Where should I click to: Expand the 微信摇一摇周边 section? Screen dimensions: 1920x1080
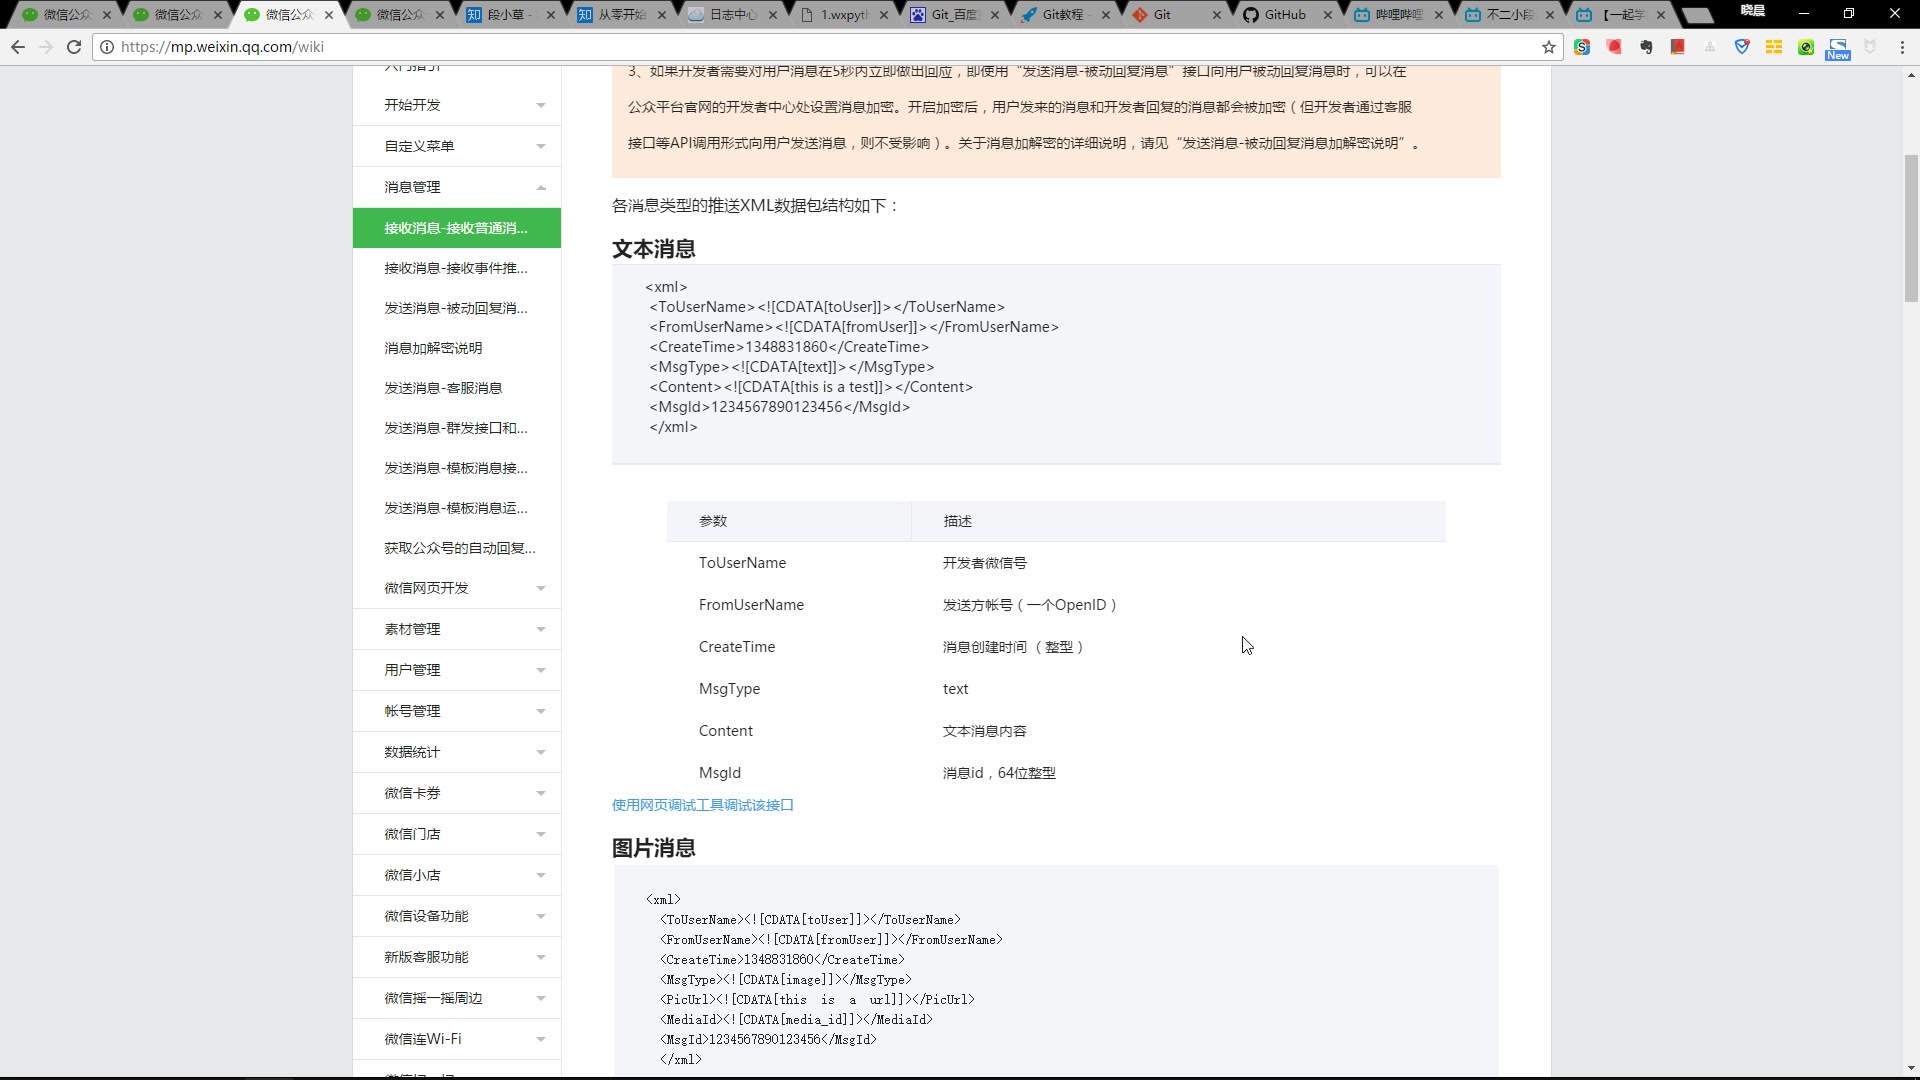tap(457, 998)
